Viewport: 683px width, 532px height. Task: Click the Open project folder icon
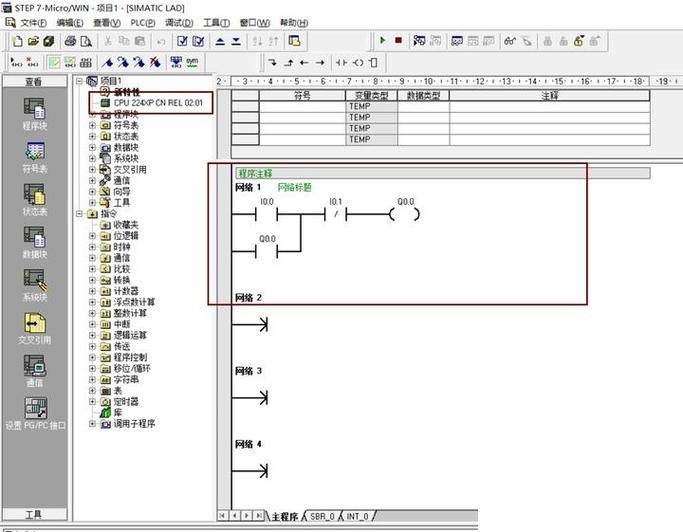[33, 41]
